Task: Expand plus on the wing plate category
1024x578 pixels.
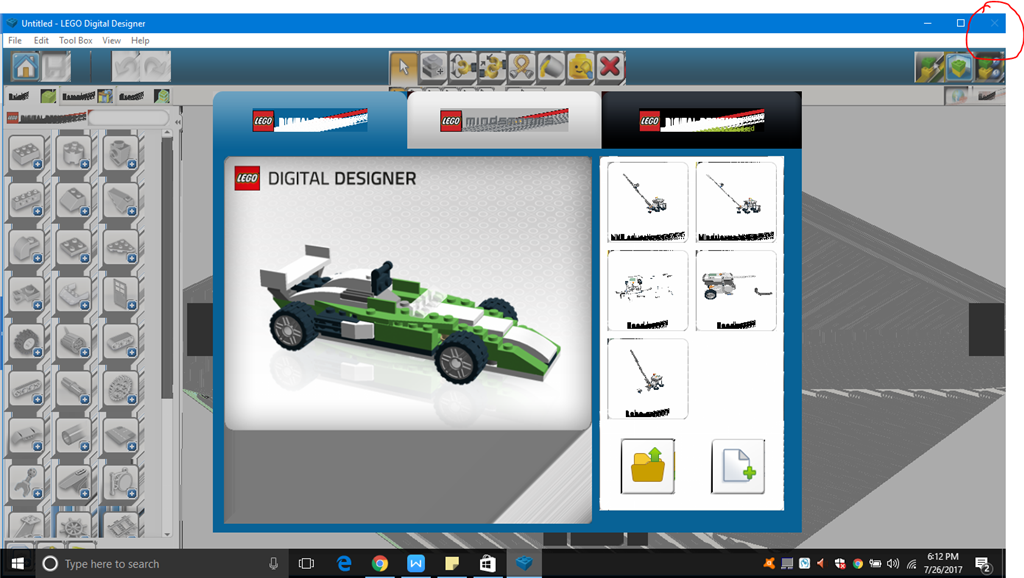Action: point(132,258)
